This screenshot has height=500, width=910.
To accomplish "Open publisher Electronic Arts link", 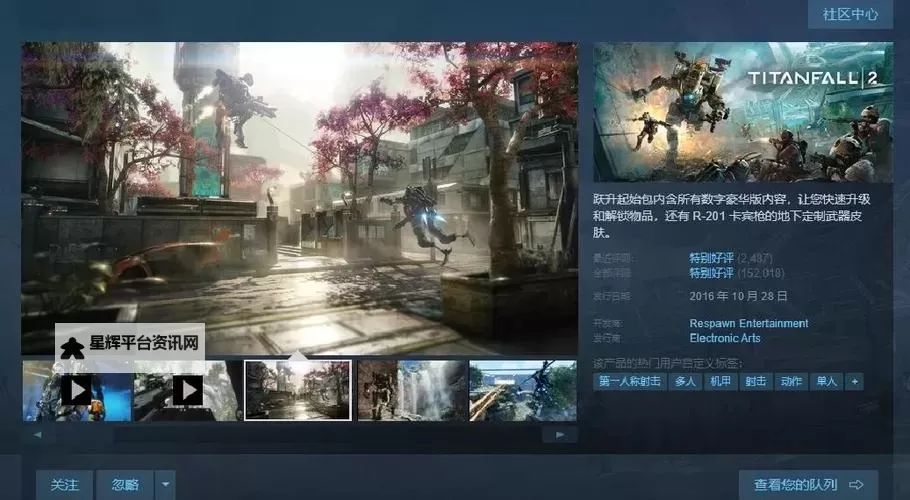I will click(x=725, y=338).
